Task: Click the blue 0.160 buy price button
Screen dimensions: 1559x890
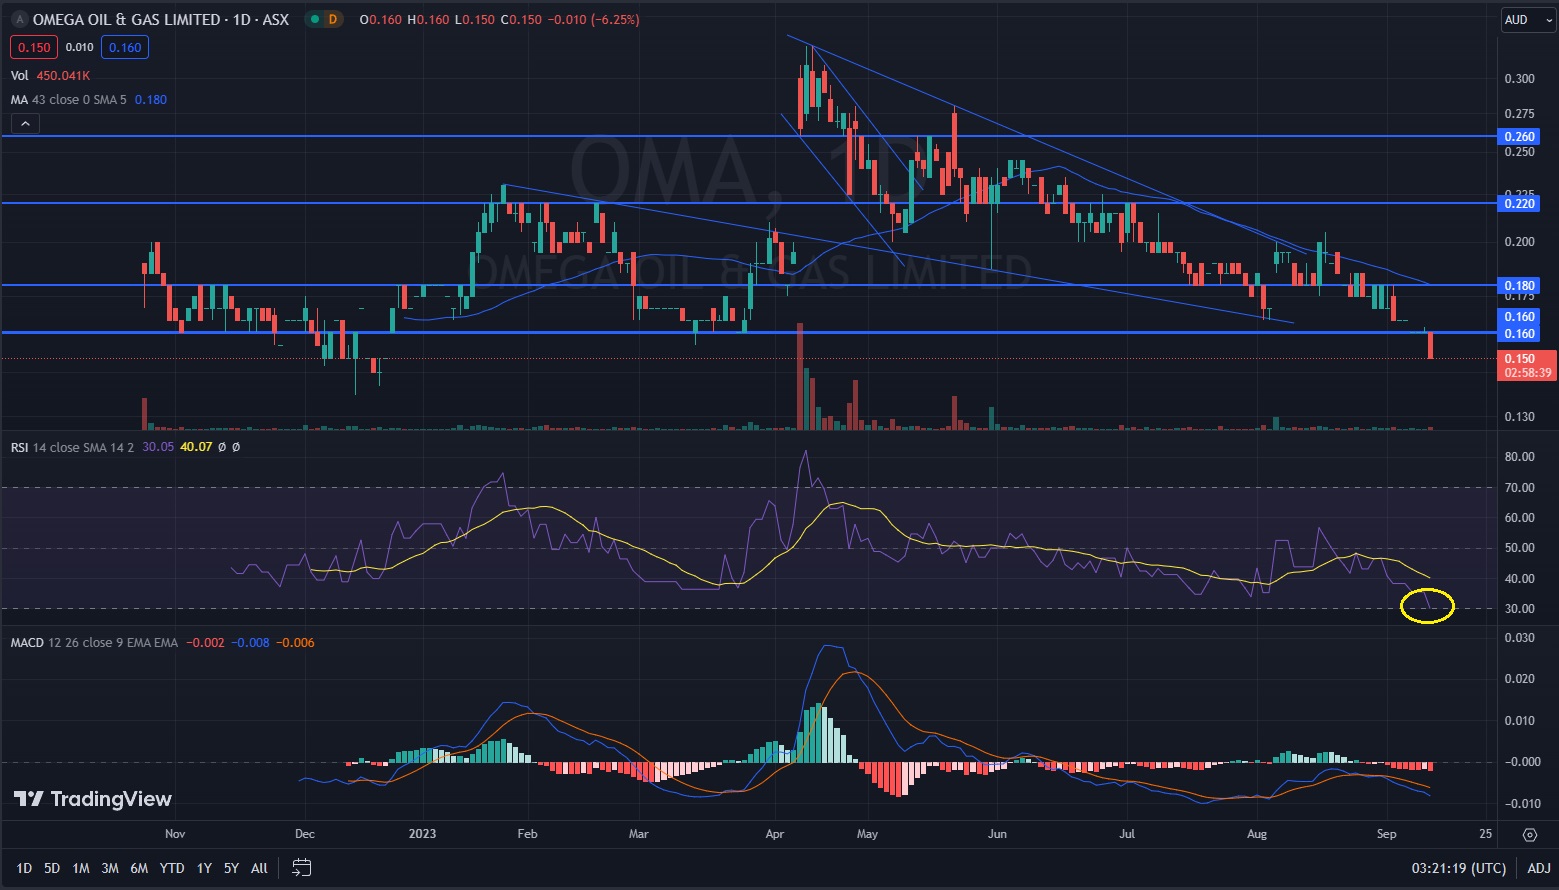Action: 125,47
